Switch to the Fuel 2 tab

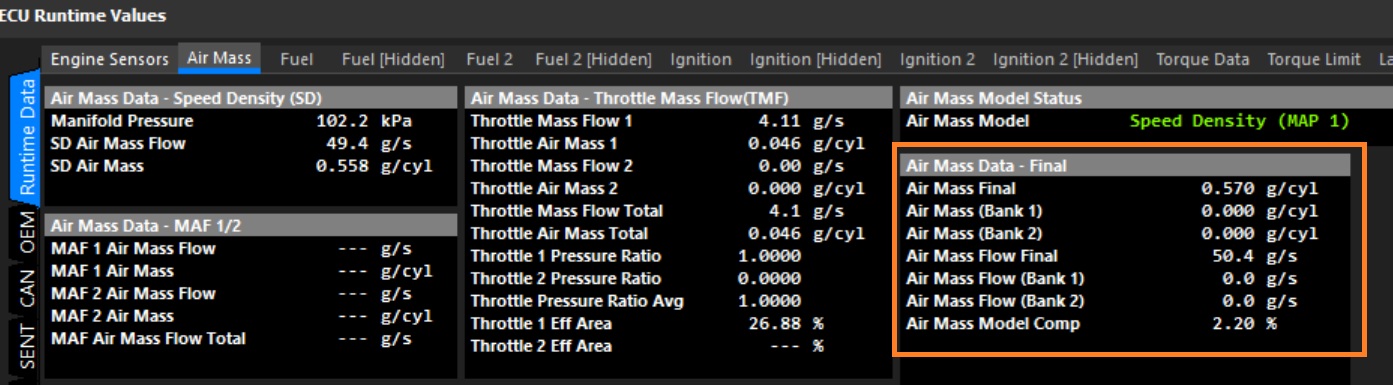coord(488,59)
